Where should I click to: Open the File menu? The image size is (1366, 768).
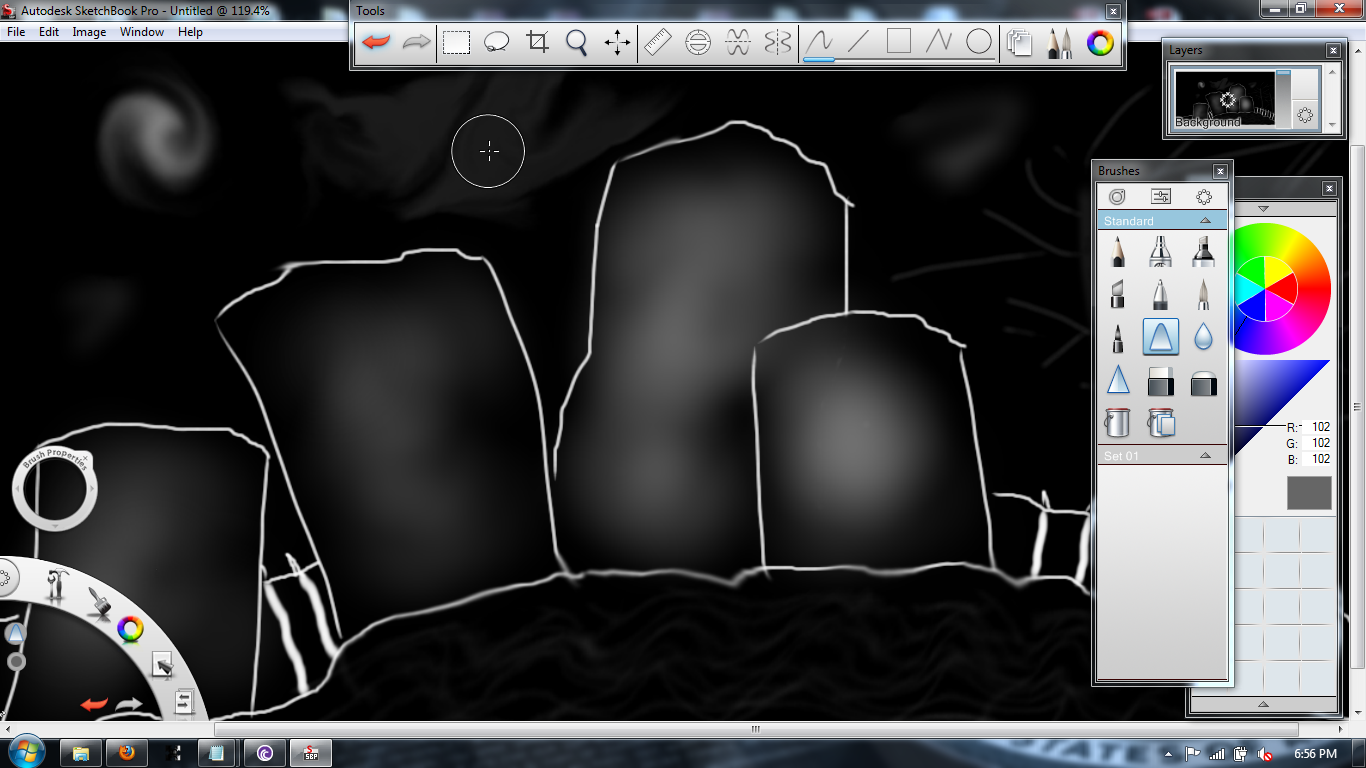16,32
